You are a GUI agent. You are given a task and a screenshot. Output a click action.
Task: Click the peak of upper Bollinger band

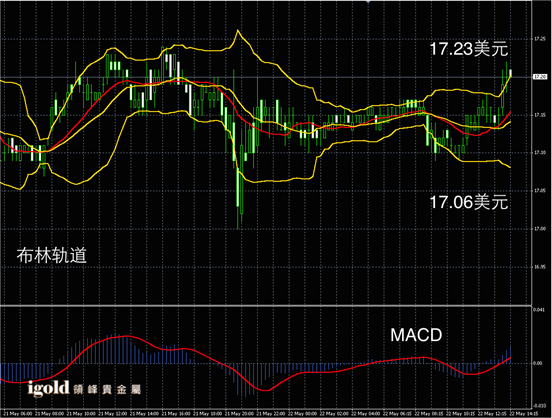coord(238,30)
